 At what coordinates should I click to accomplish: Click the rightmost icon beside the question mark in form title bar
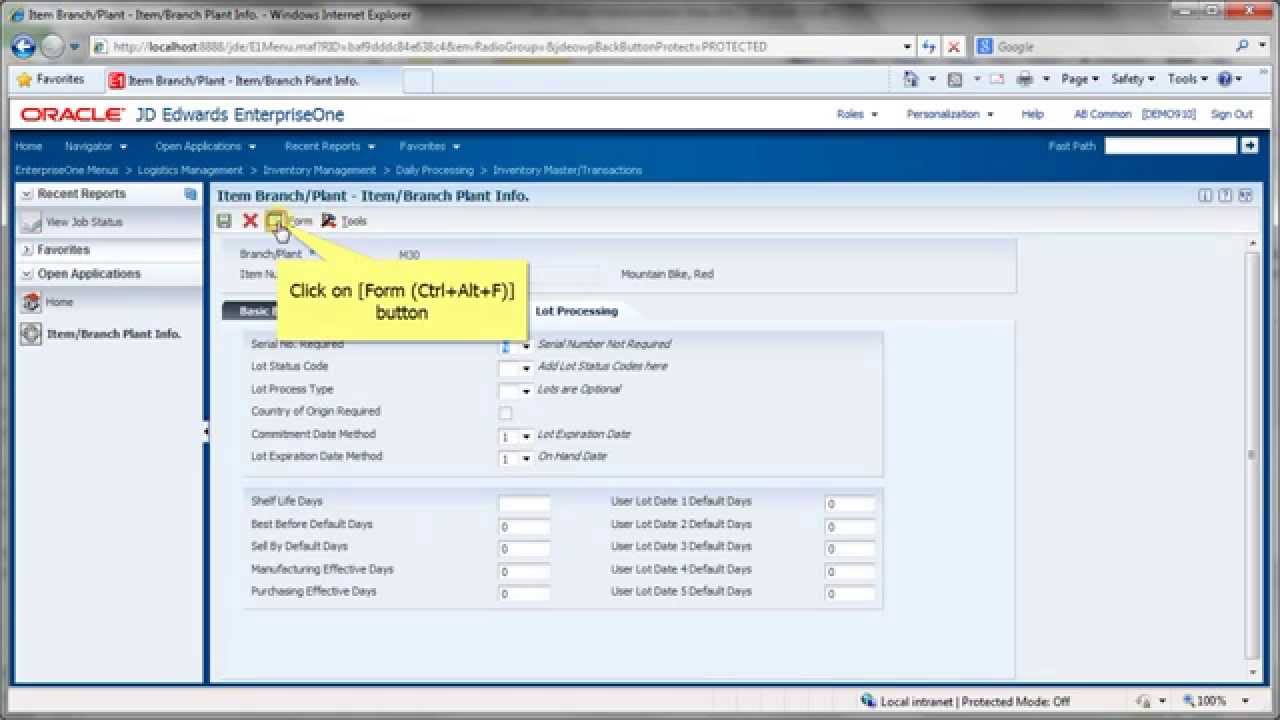1245,196
